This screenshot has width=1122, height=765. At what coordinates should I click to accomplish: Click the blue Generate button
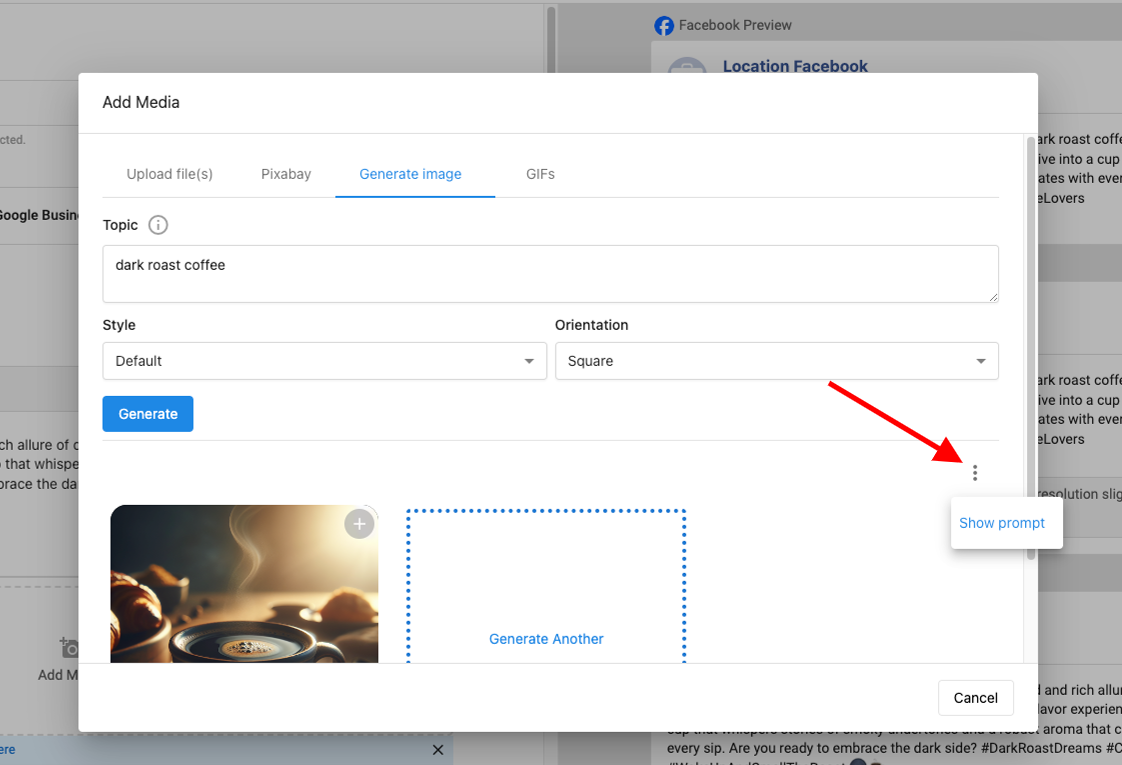pos(148,414)
